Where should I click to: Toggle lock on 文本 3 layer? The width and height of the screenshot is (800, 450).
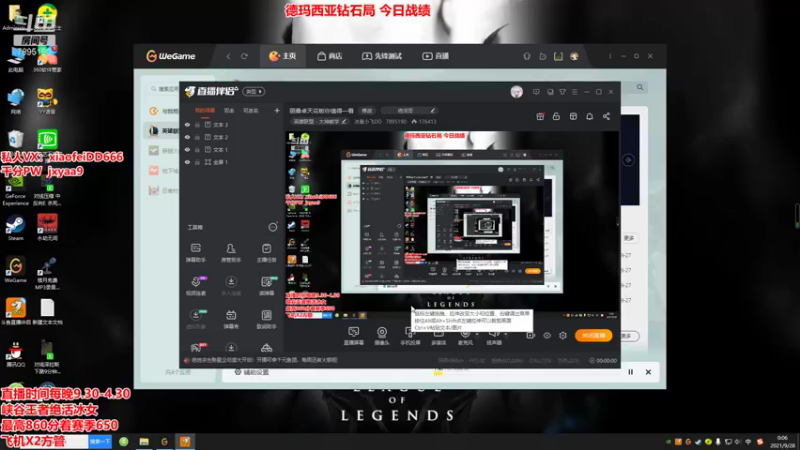pos(197,124)
